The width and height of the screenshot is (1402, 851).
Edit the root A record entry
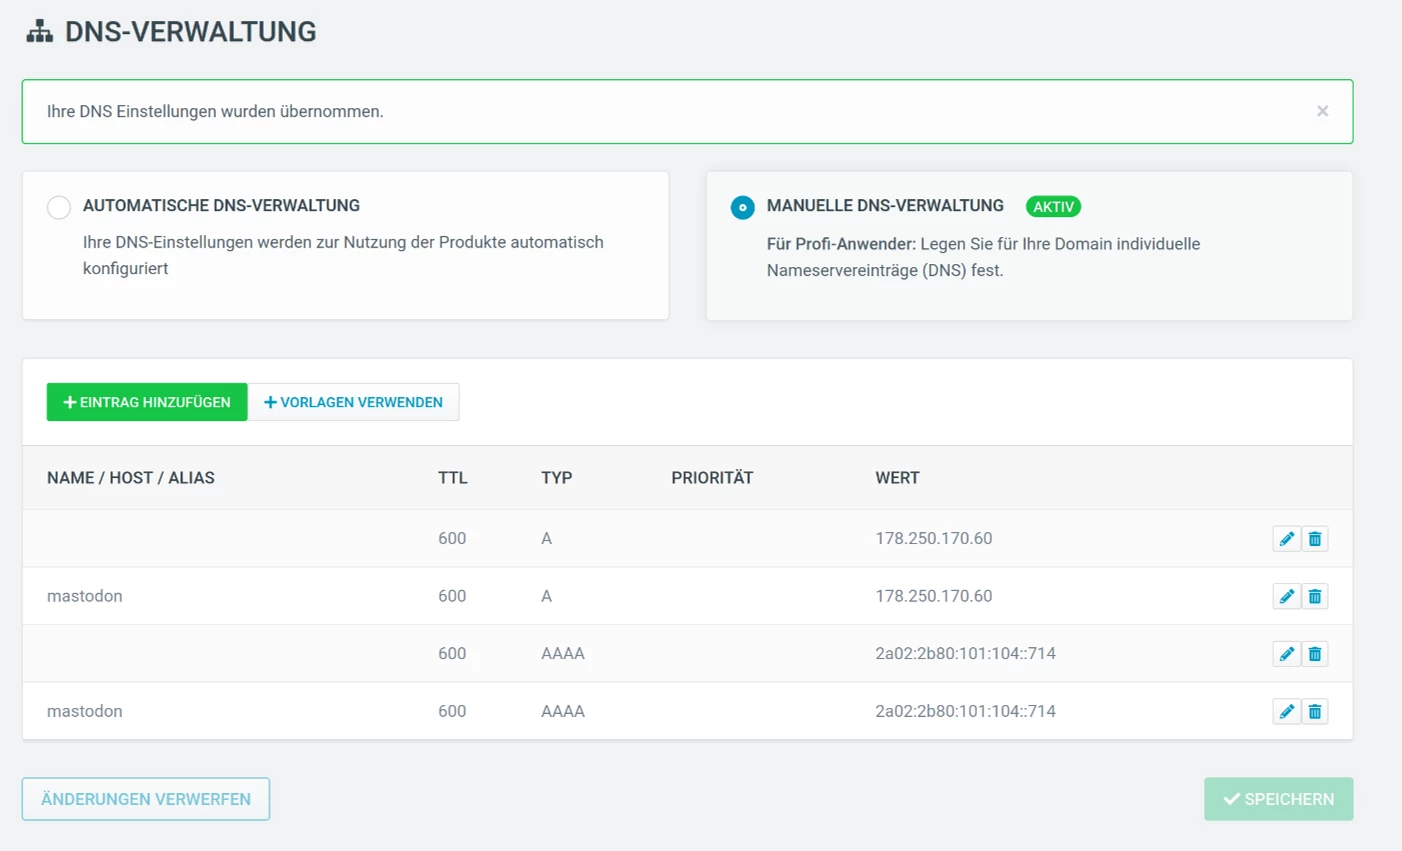pos(1286,539)
